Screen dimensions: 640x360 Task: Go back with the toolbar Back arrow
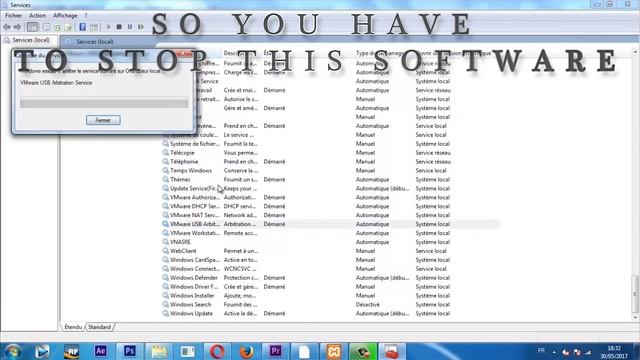7,27
